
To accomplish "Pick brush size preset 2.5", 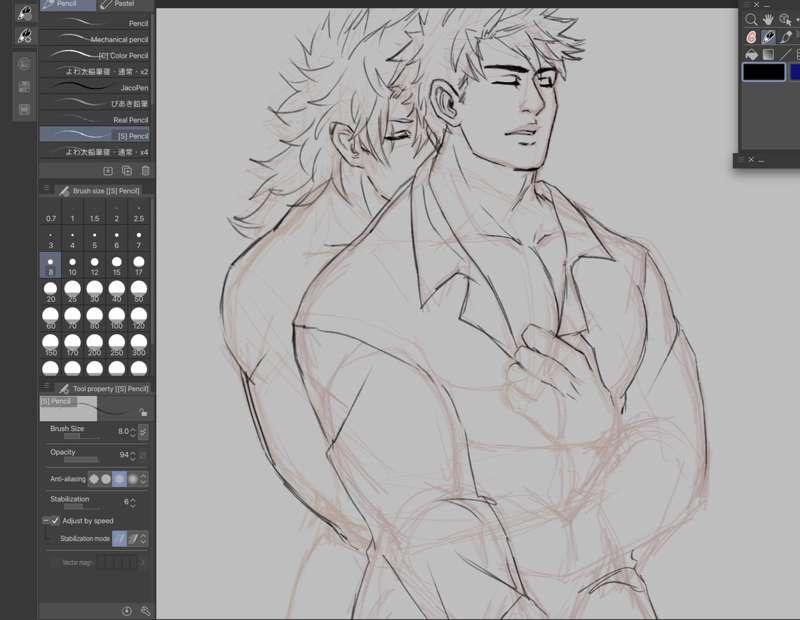I will tap(139, 213).
